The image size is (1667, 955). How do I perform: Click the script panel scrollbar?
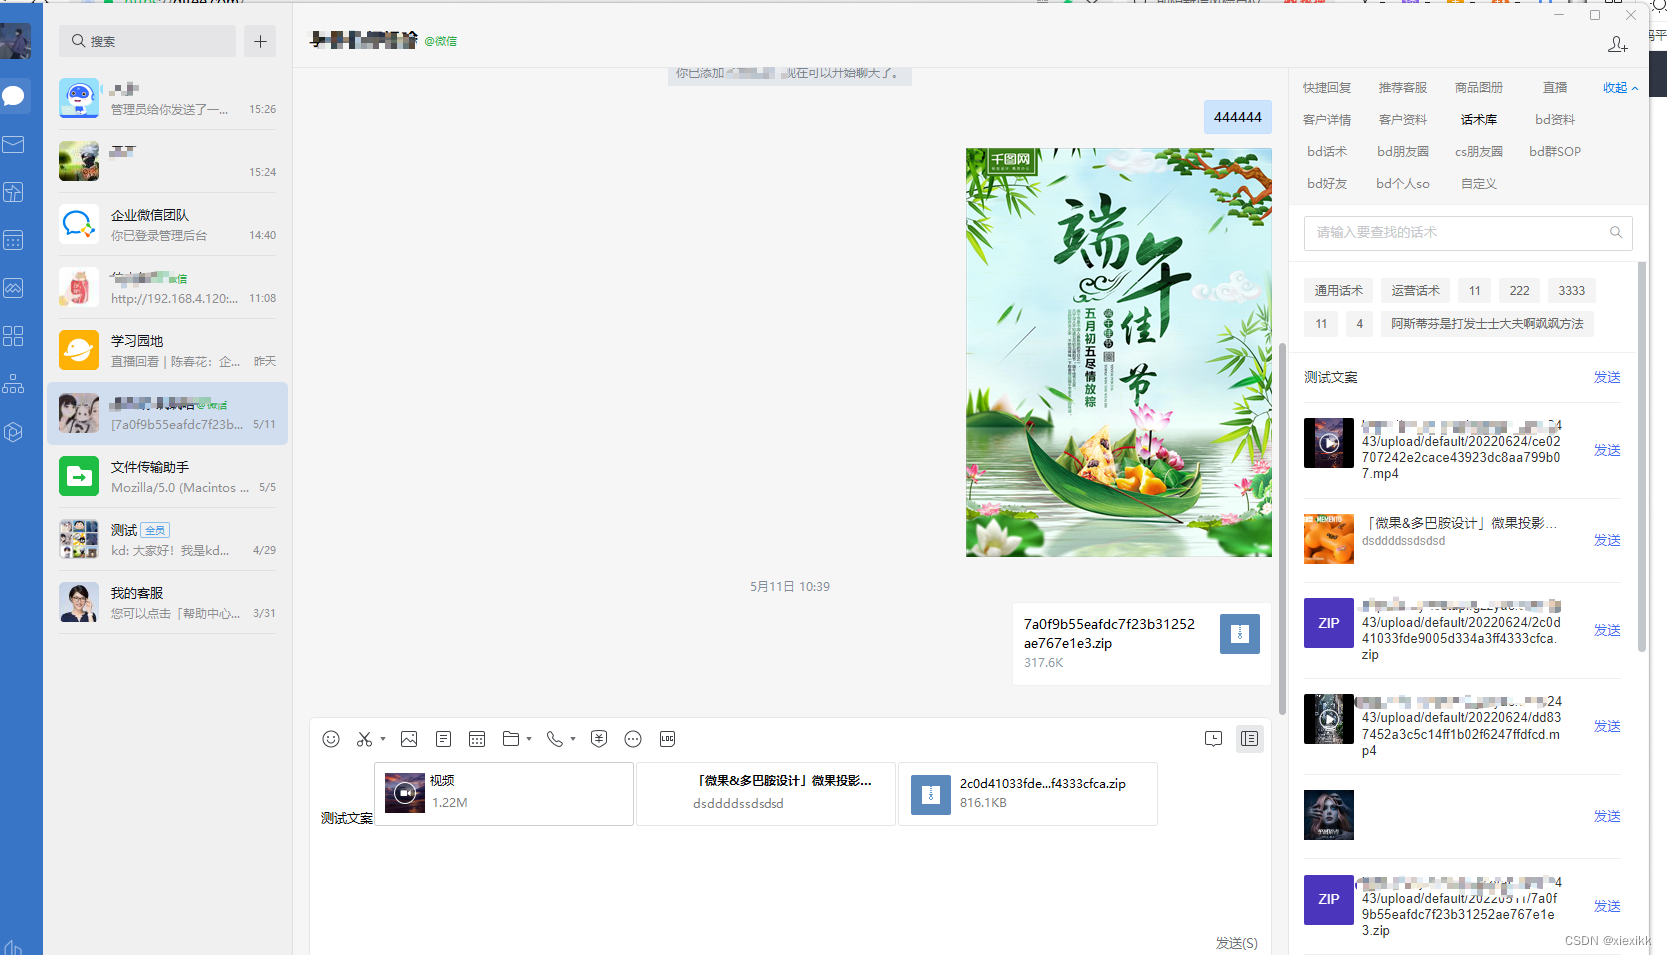point(1641,456)
